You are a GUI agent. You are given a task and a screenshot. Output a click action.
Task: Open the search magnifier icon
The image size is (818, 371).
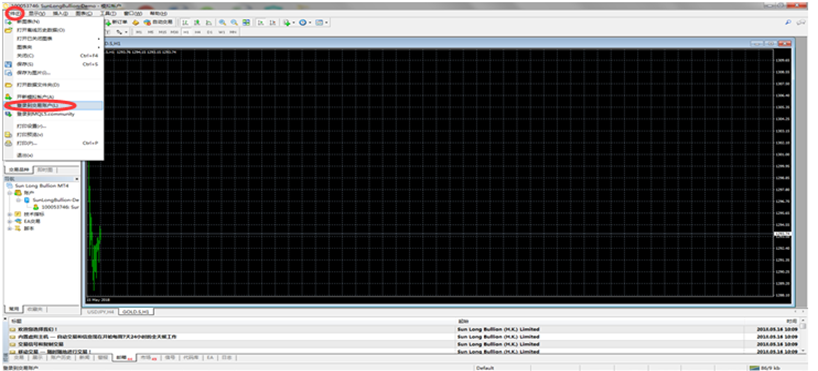click(x=788, y=22)
